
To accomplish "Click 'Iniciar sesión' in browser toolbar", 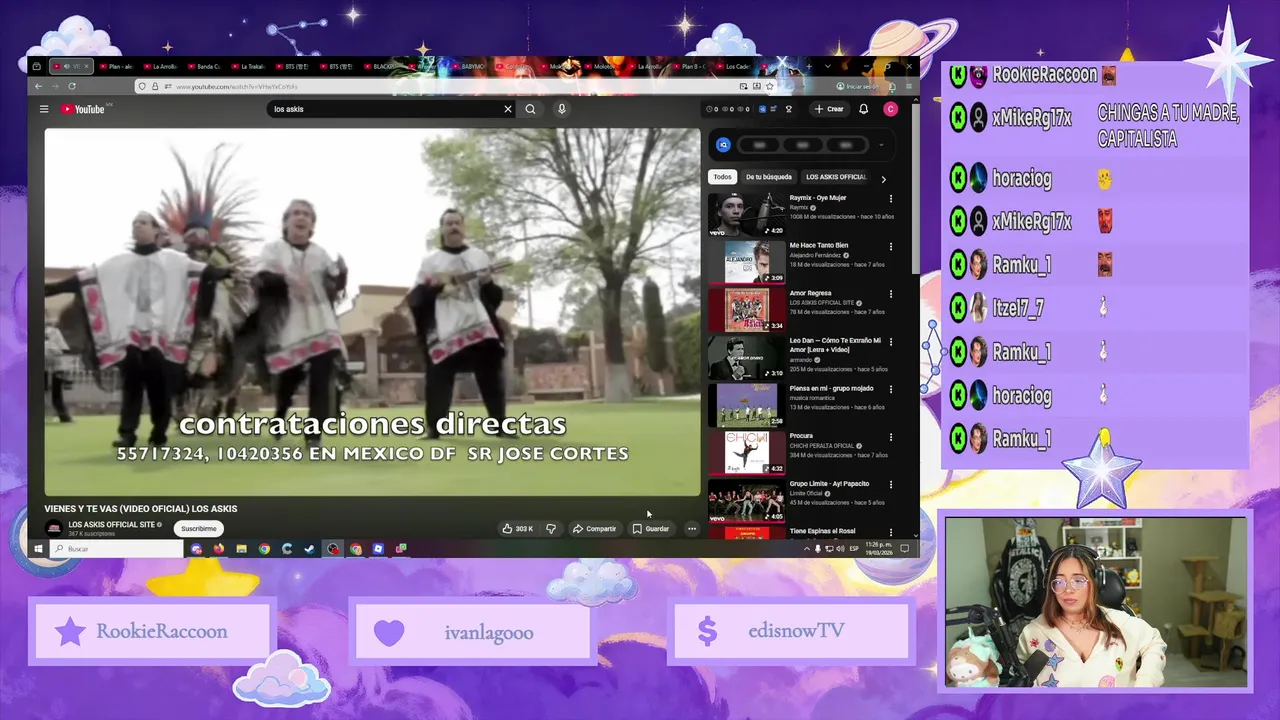I will (x=858, y=87).
